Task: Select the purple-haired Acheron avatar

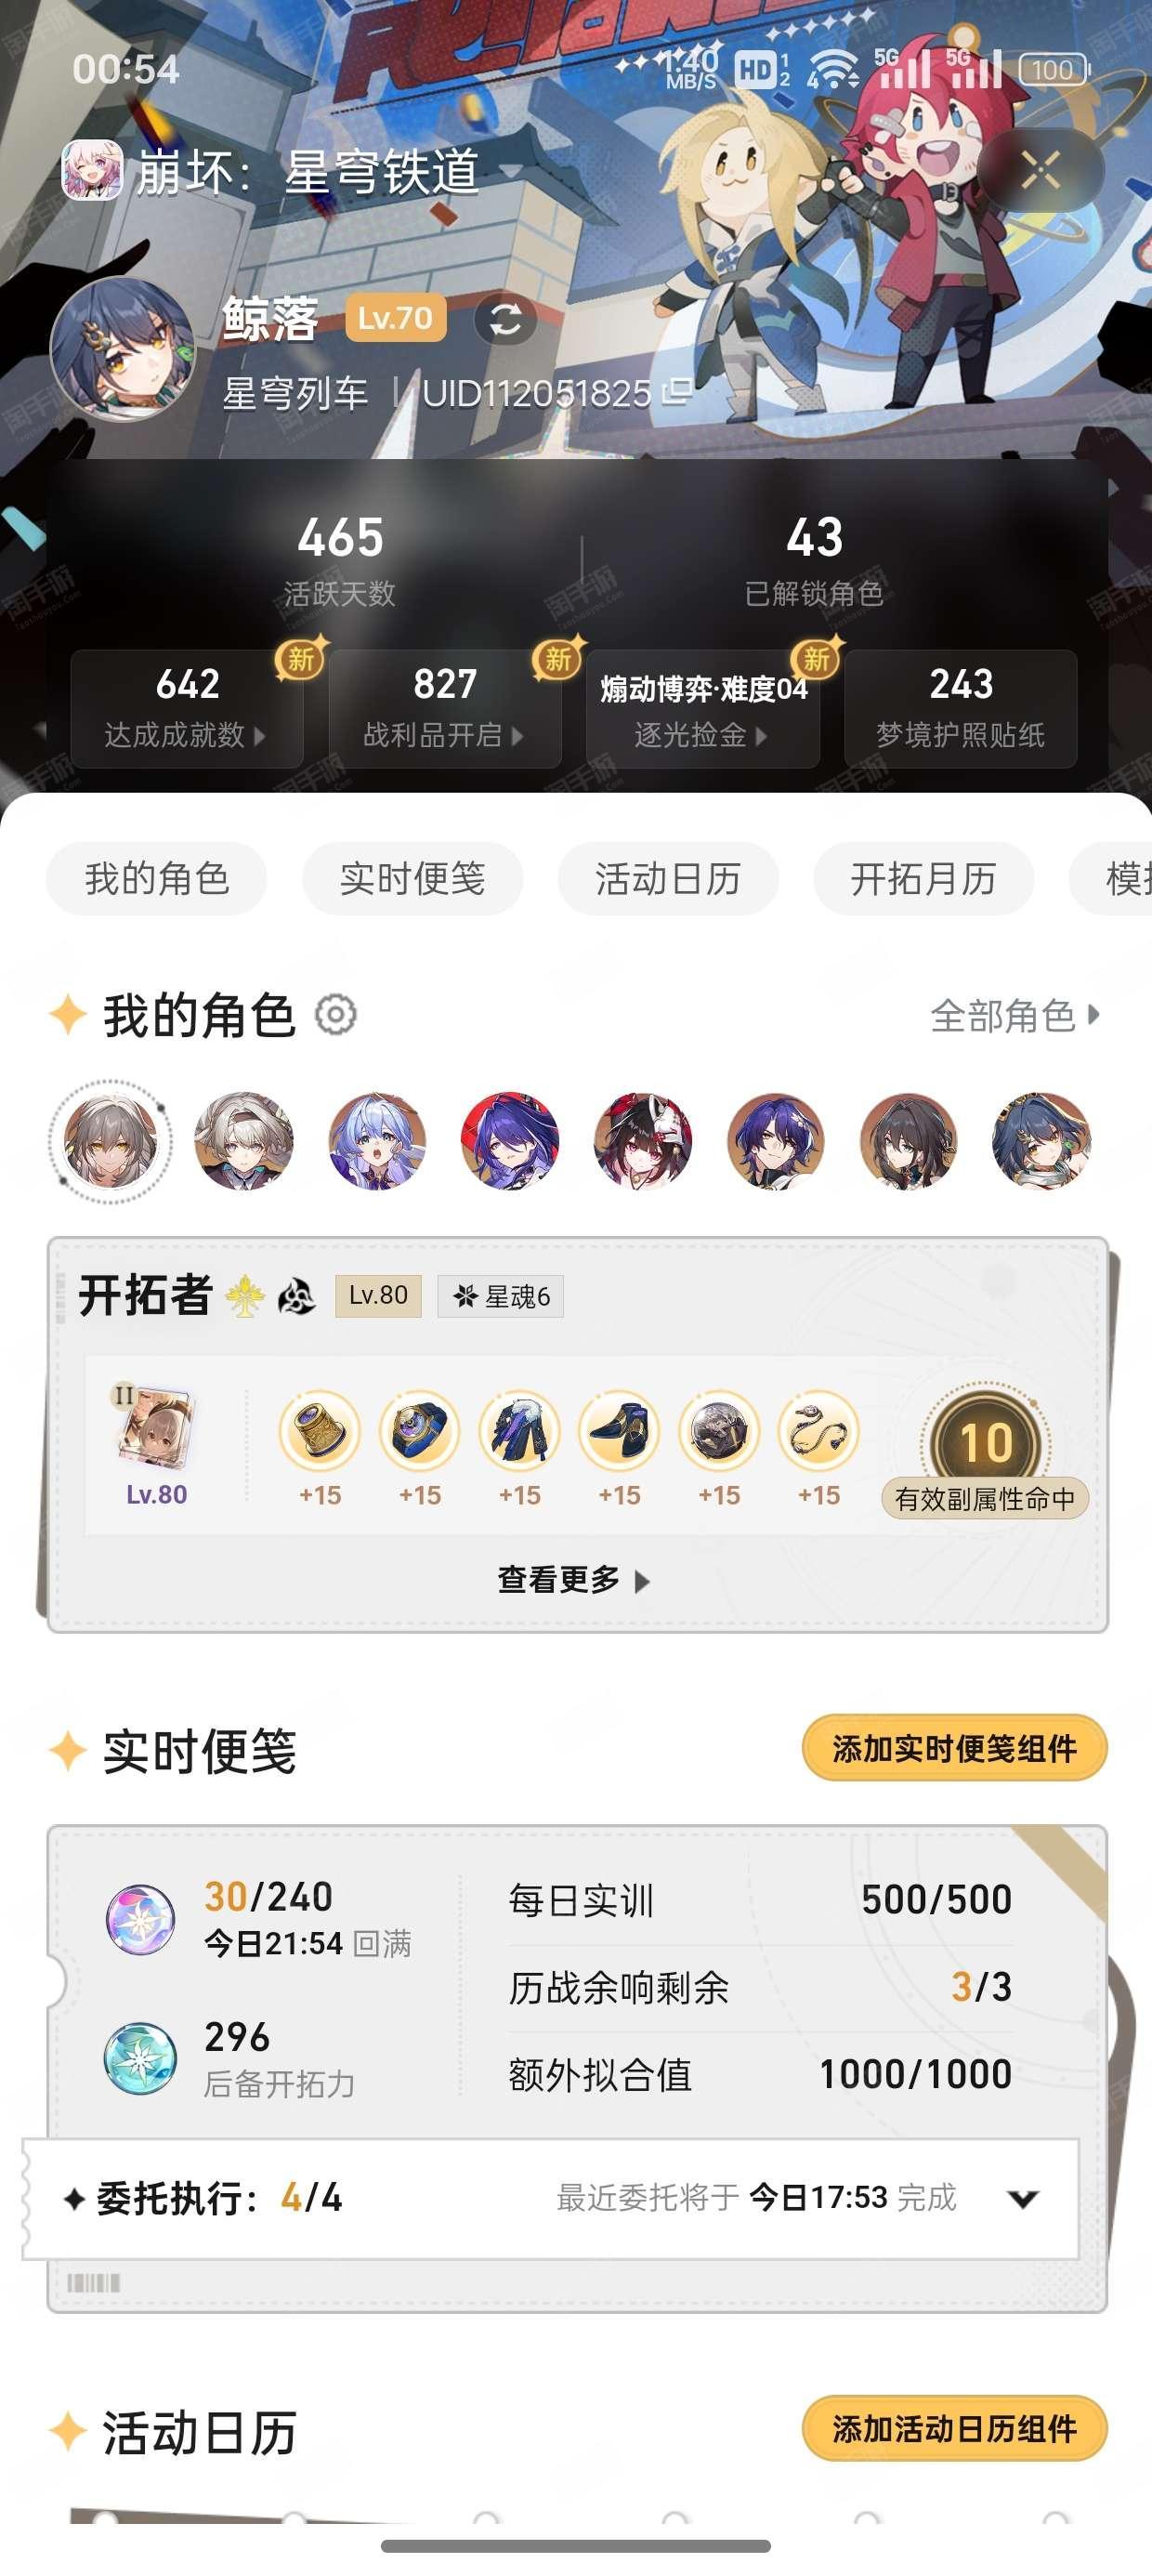Action: pyautogui.click(x=510, y=1141)
